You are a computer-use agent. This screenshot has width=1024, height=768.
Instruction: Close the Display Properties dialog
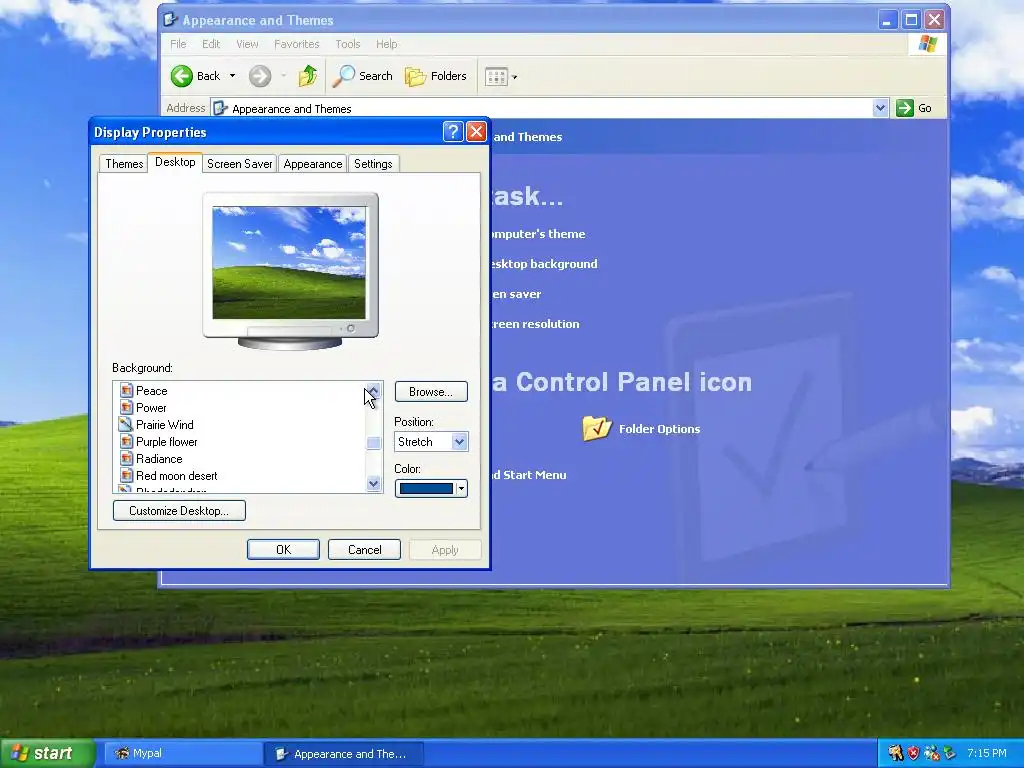476,132
